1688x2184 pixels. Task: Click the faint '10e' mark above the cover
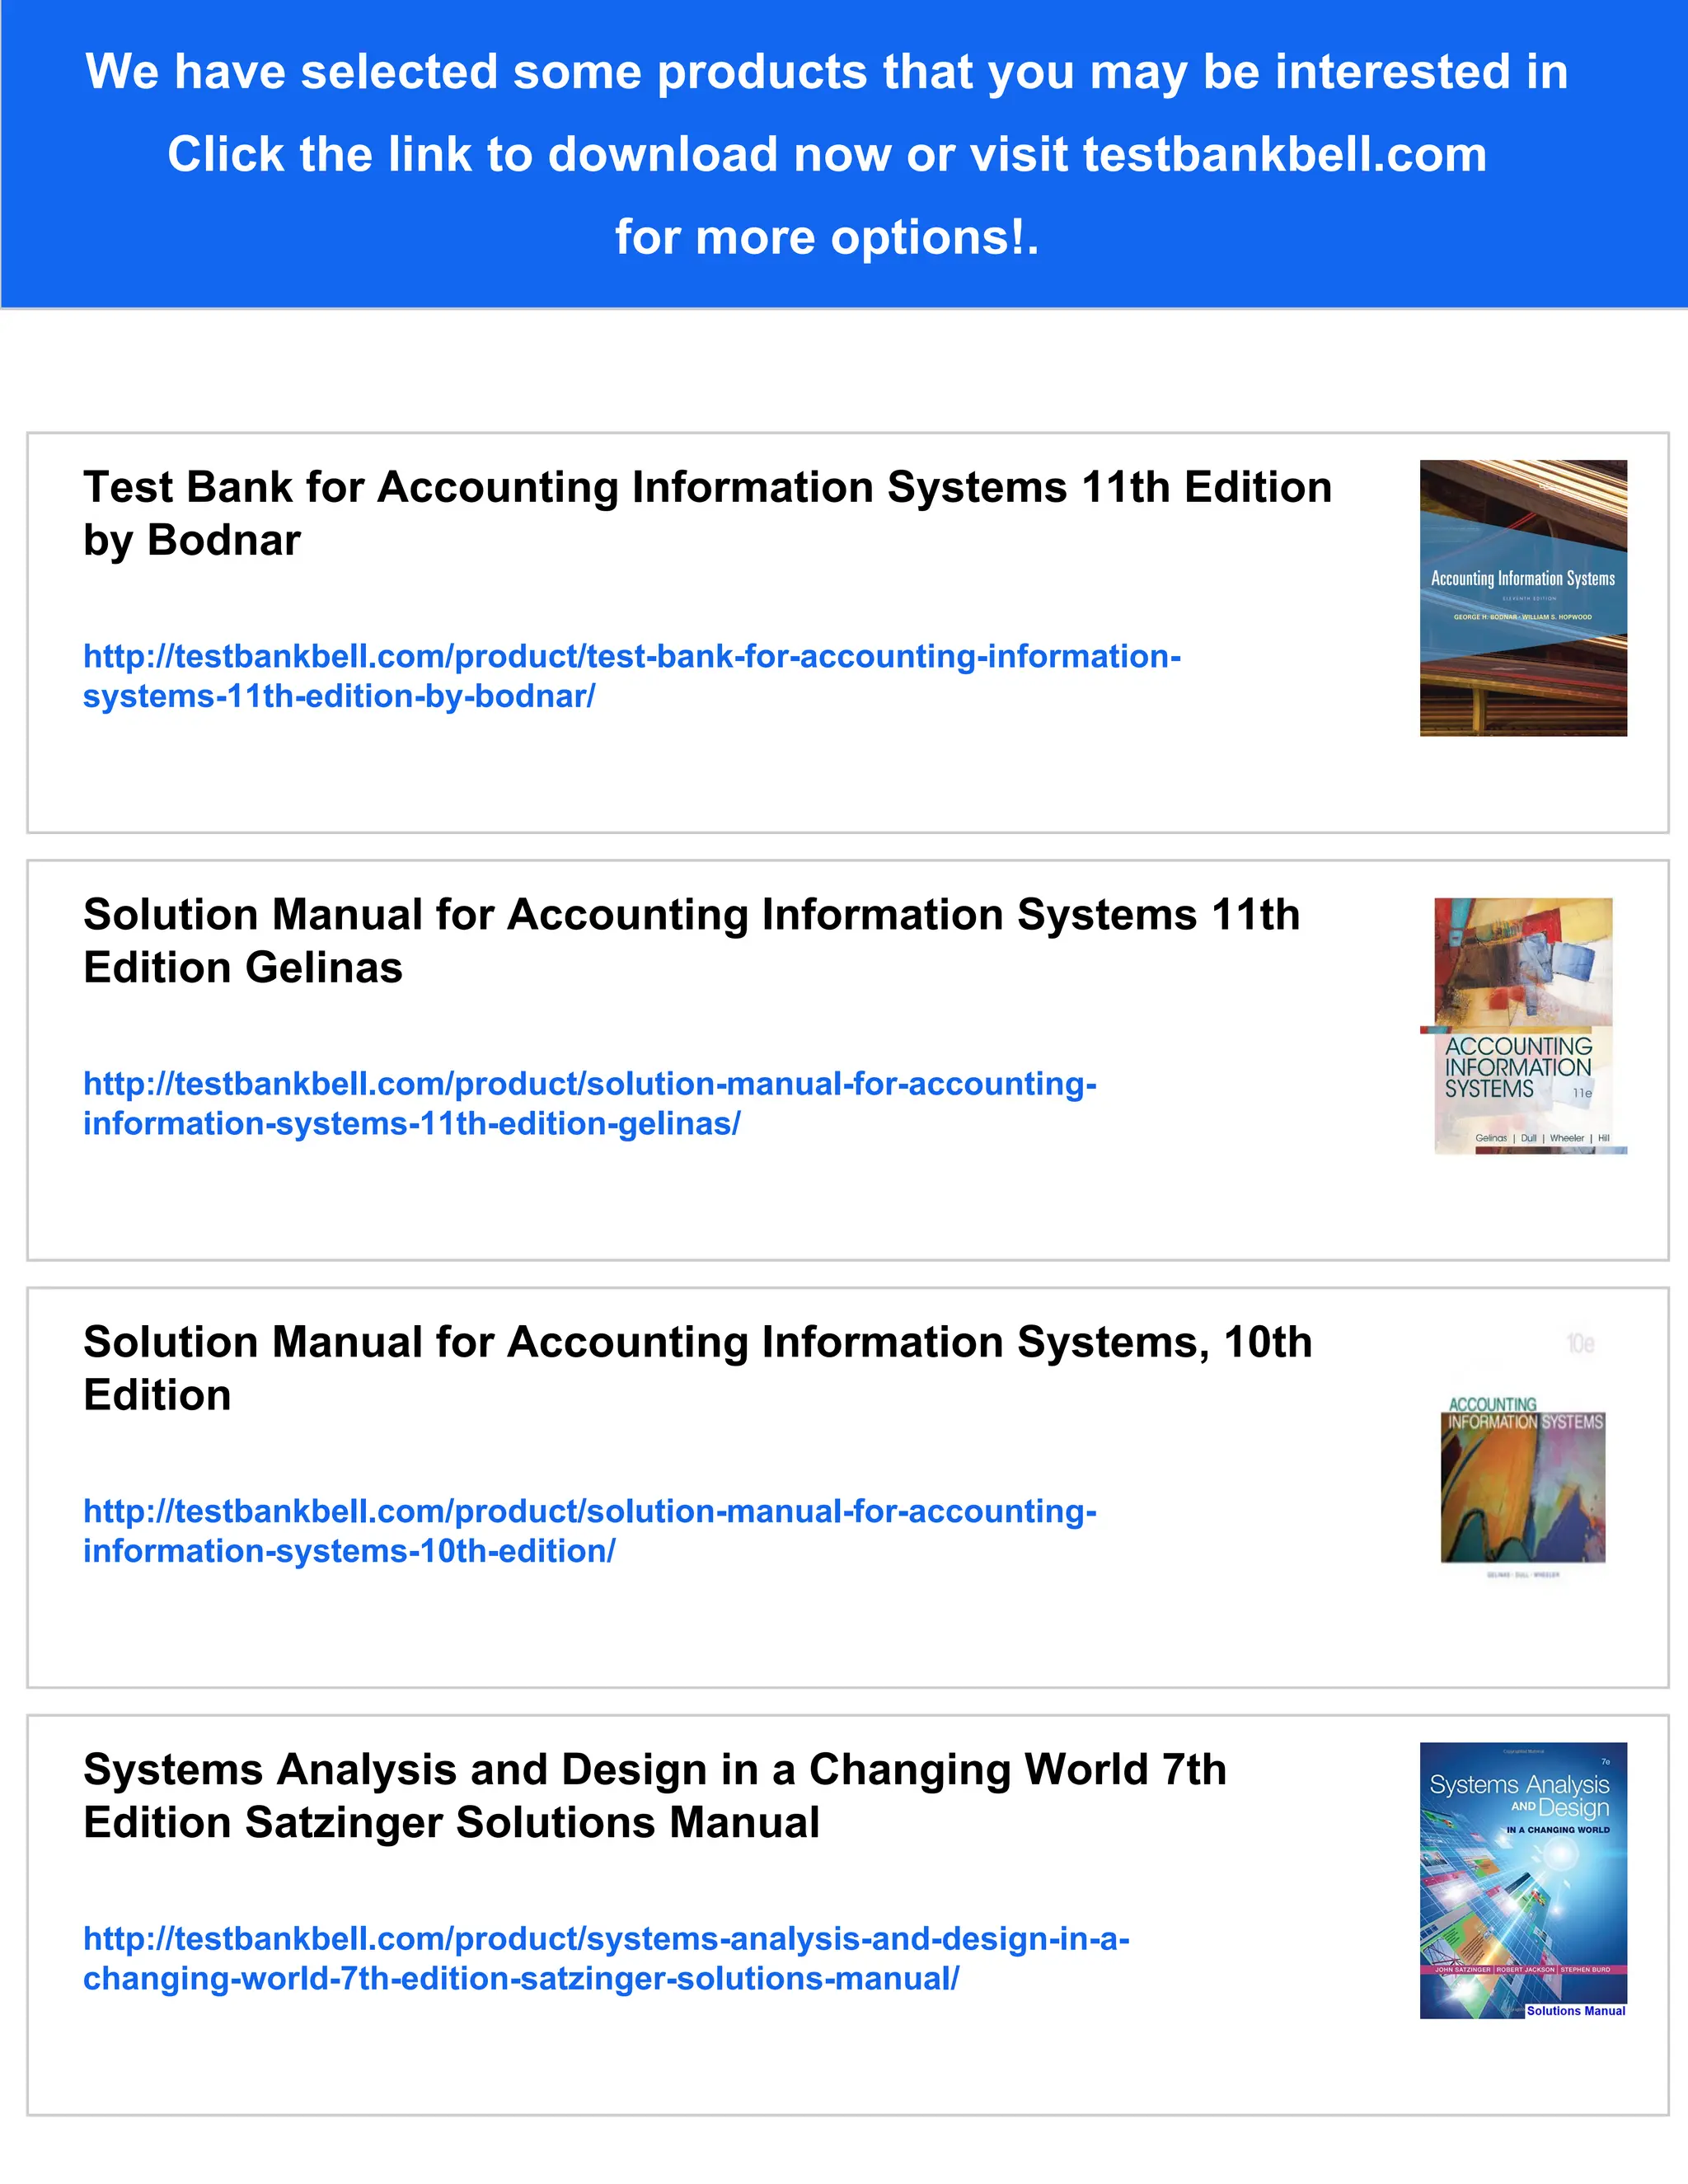pos(1580,1343)
